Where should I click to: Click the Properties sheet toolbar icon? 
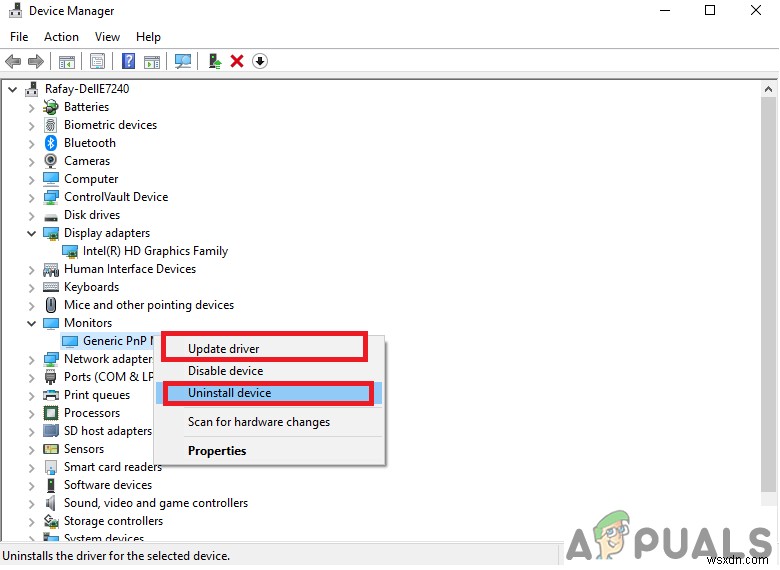[x=98, y=62]
